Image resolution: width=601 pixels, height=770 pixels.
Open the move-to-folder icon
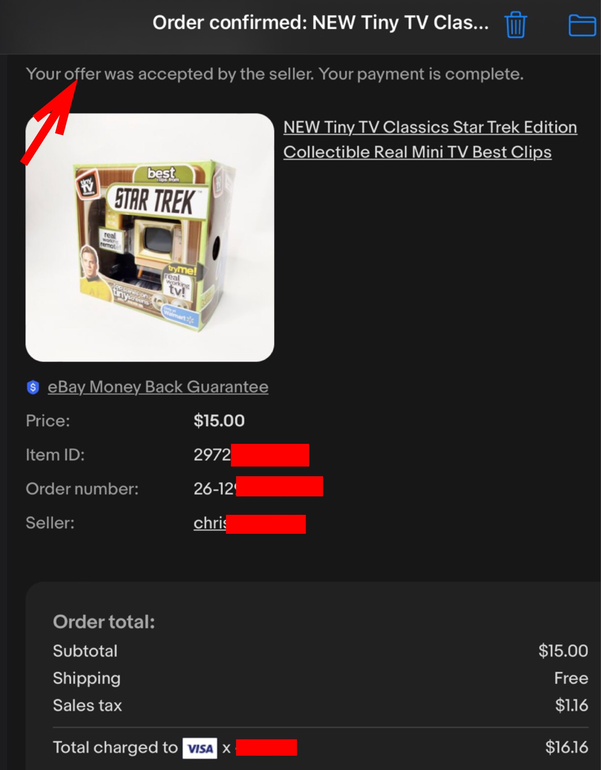(x=583, y=25)
